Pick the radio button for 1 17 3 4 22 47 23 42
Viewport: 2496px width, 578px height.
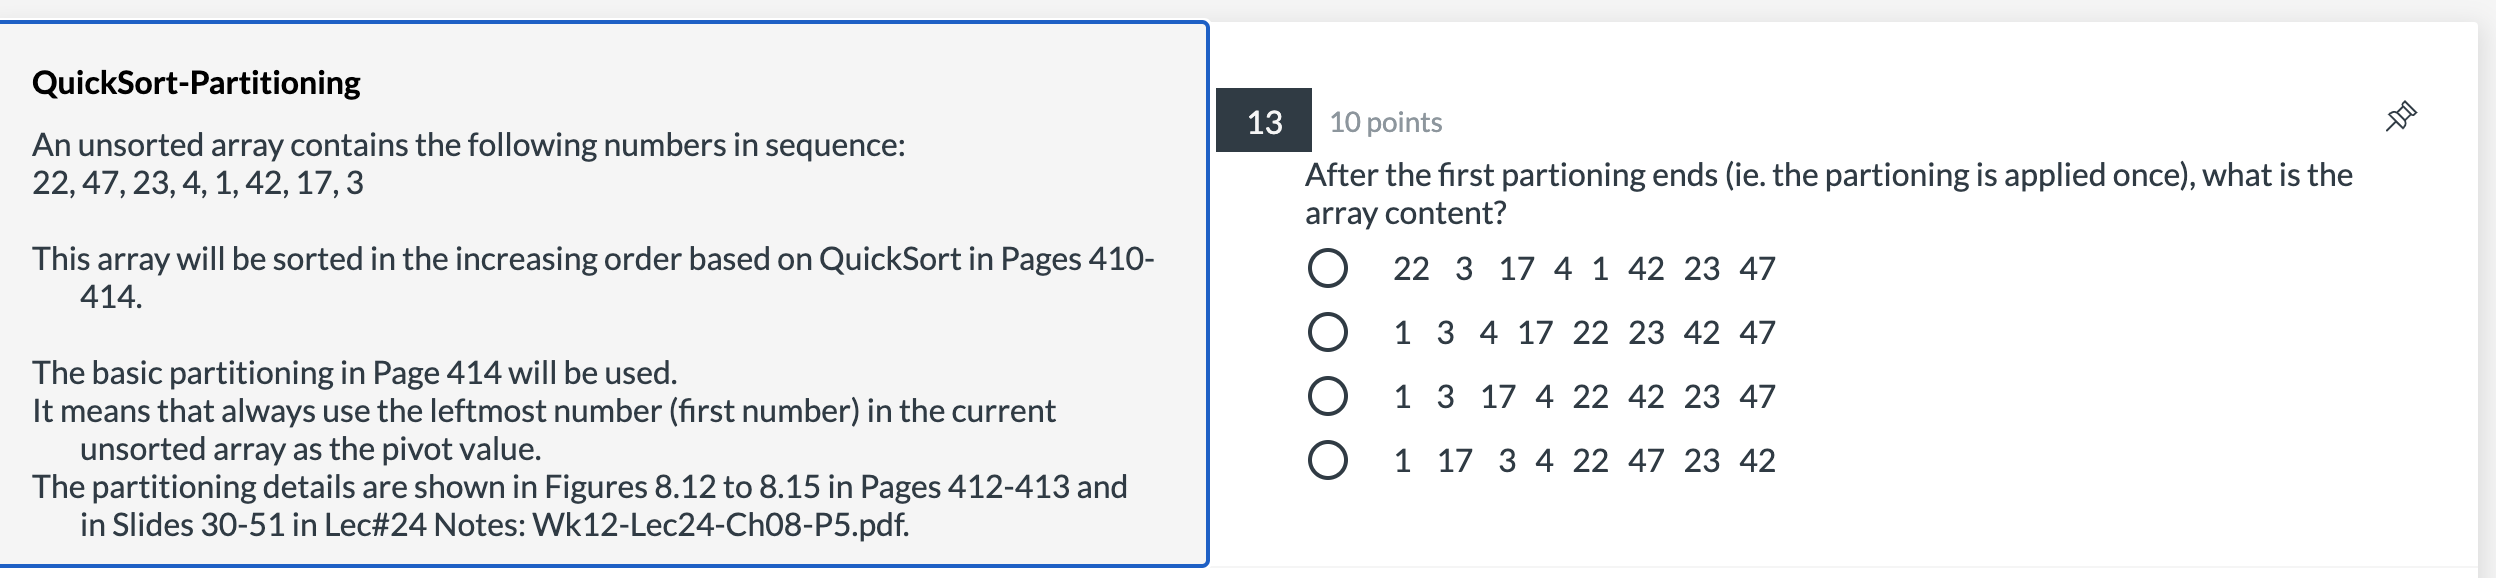(1327, 460)
